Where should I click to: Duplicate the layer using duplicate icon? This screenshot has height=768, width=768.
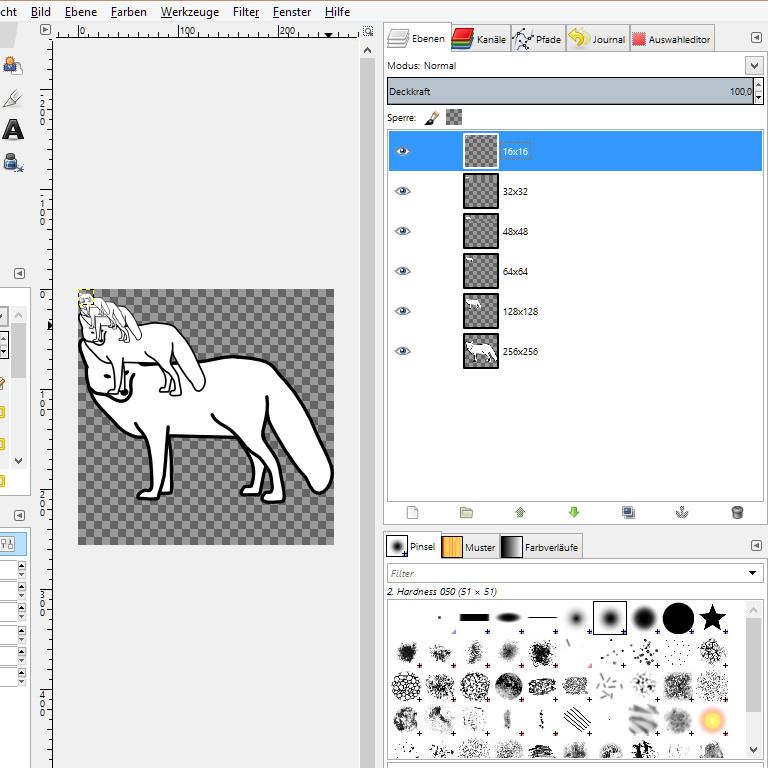[x=628, y=512]
